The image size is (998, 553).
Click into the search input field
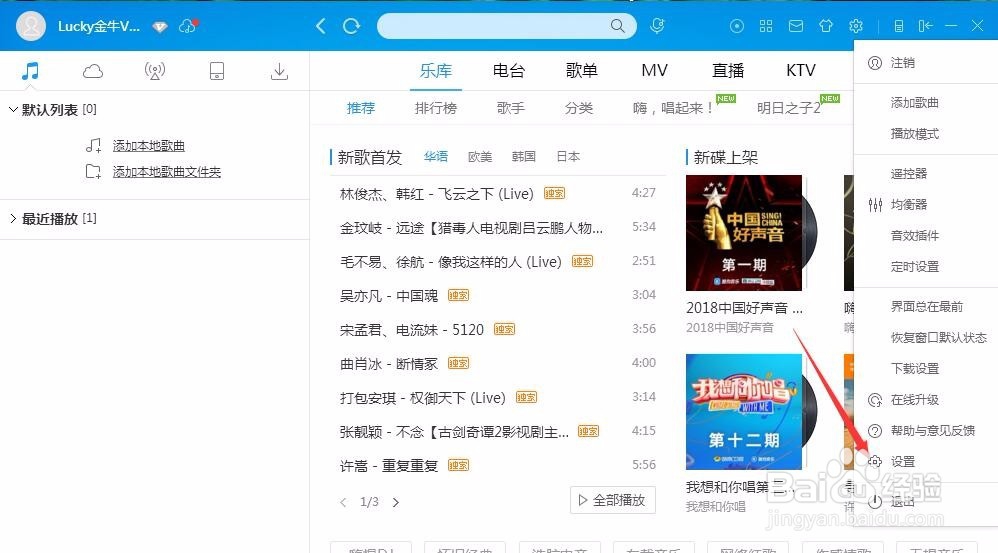(493, 26)
